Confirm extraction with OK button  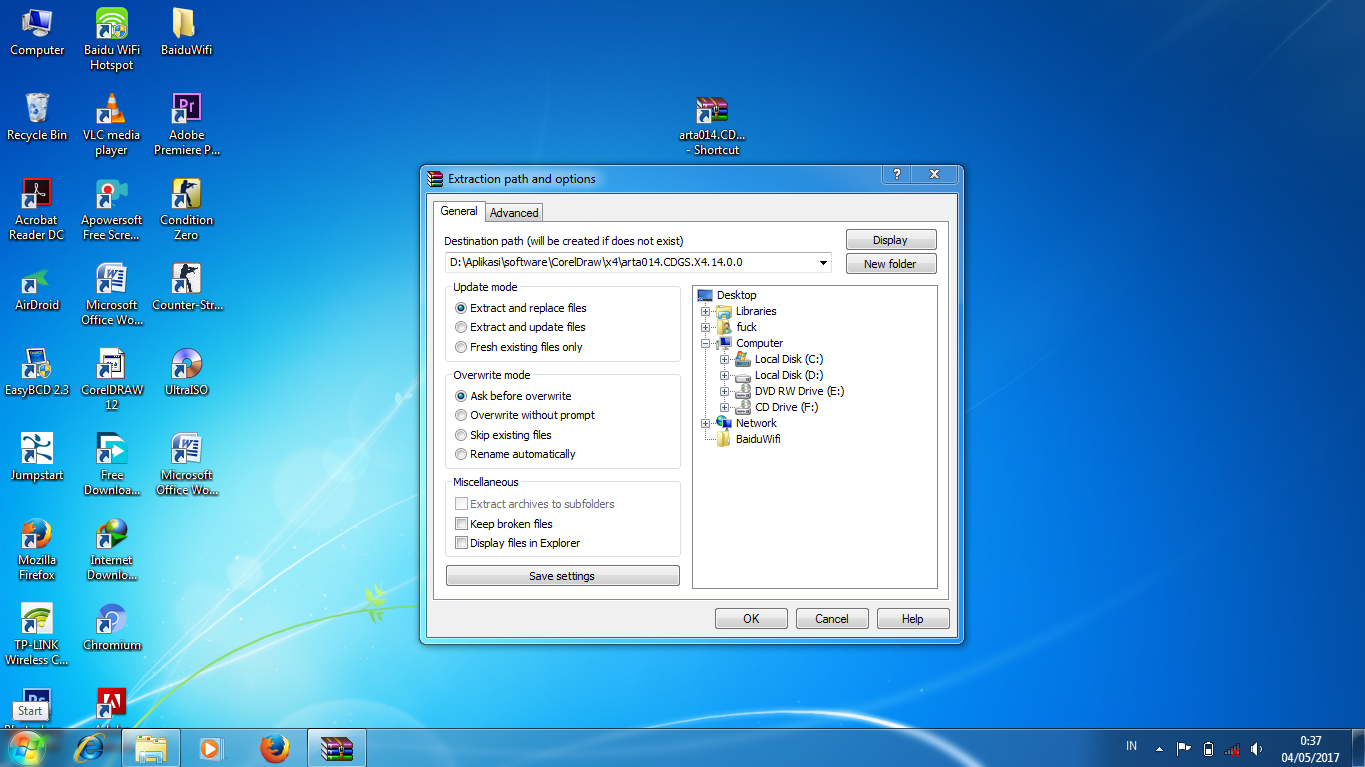click(x=751, y=619)
